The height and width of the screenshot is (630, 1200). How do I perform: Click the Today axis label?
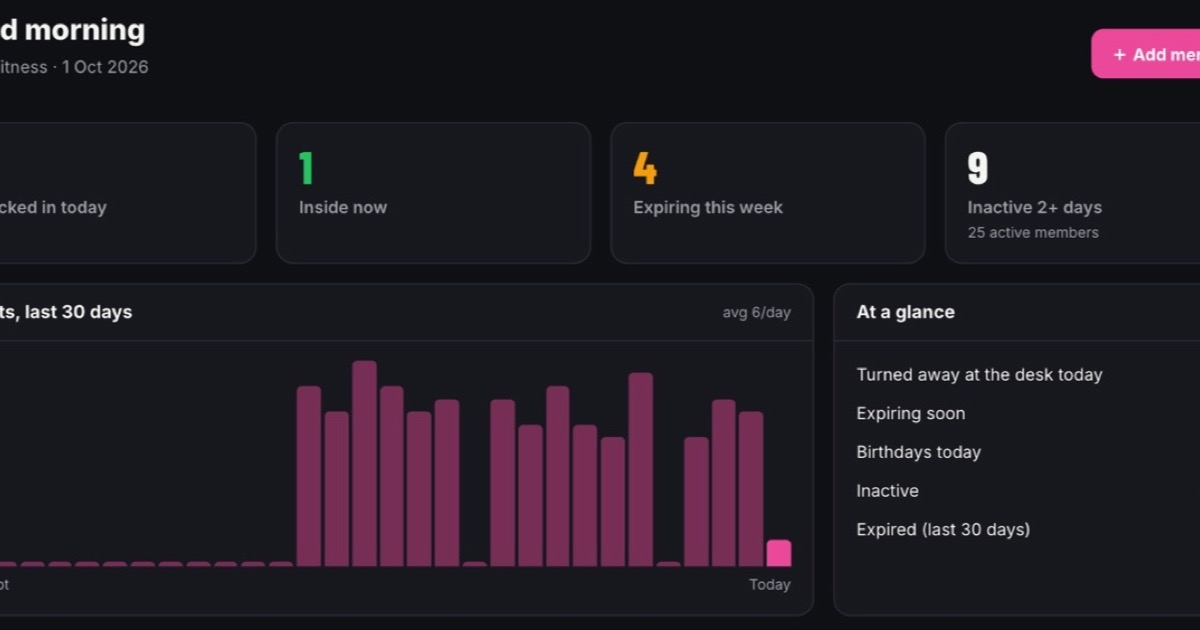(x=770, y=584)
